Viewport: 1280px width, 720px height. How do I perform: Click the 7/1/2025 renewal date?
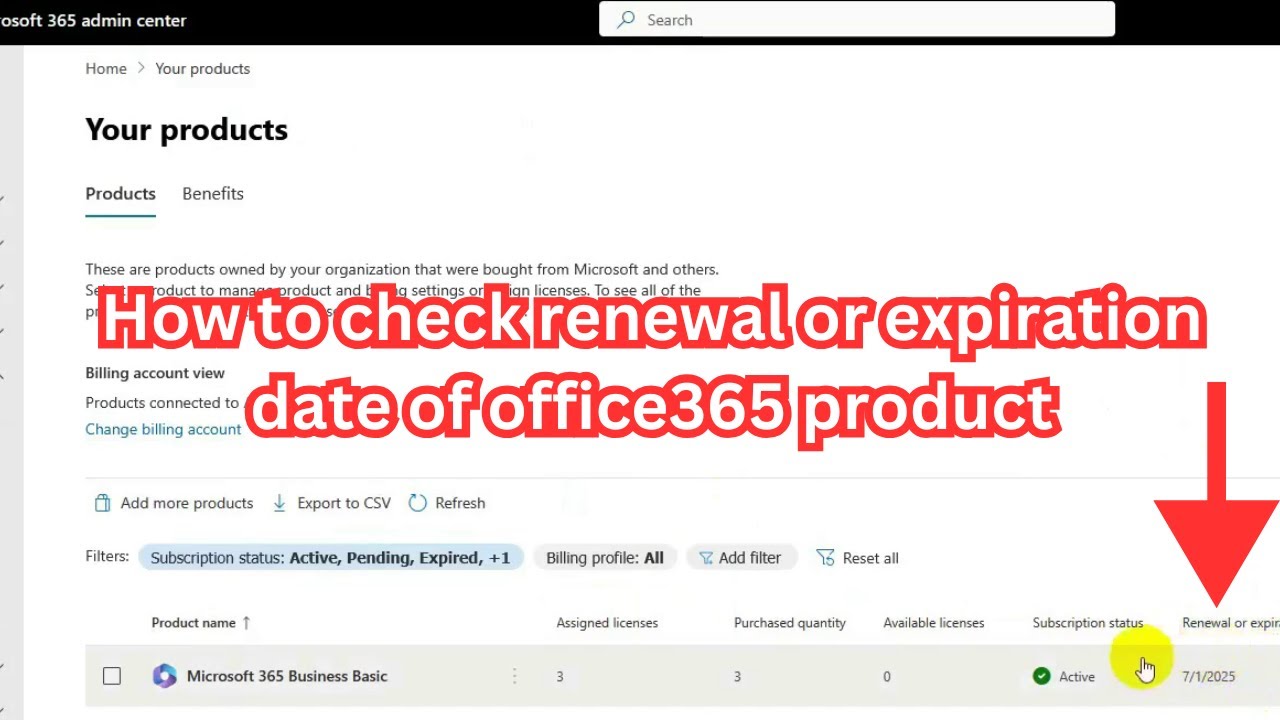tap(1208, 677)
